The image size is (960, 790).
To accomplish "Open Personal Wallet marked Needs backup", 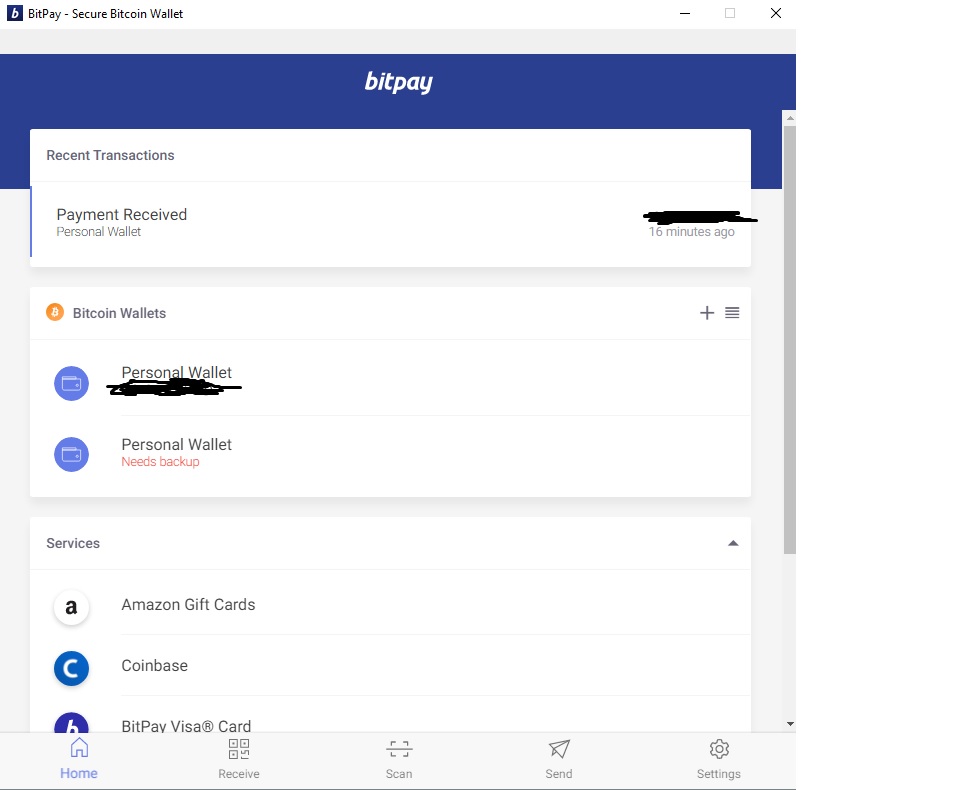I will [391, 454].
